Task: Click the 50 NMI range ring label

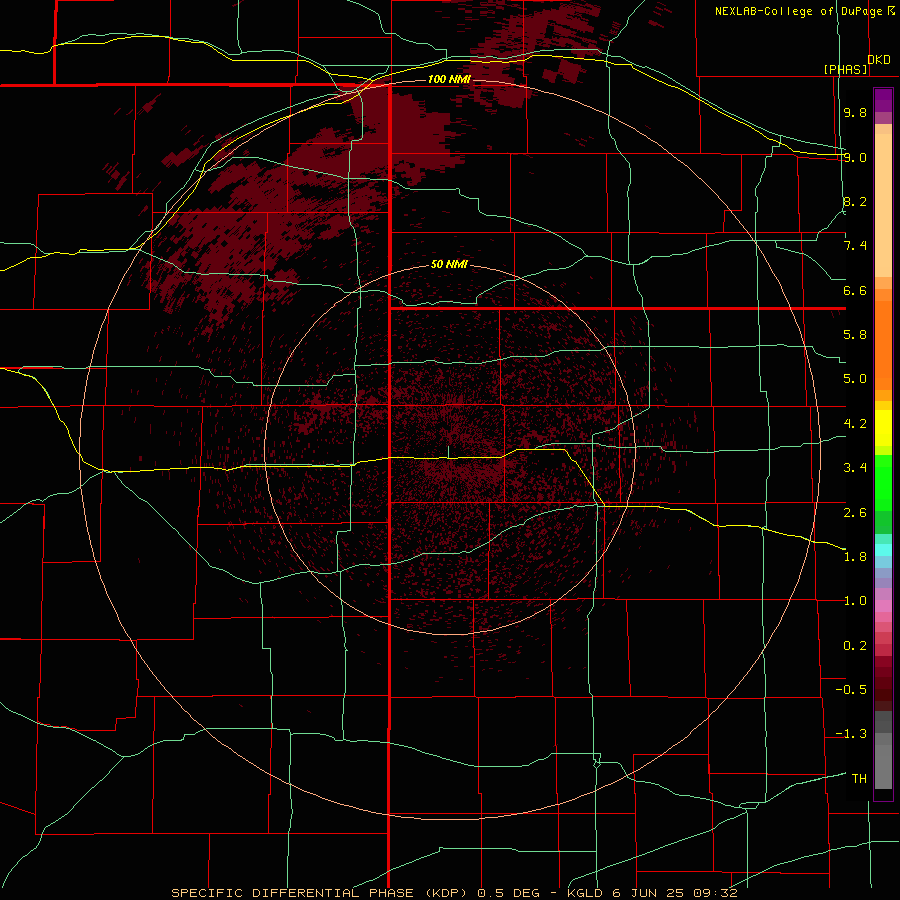Action: coord(449,265)
